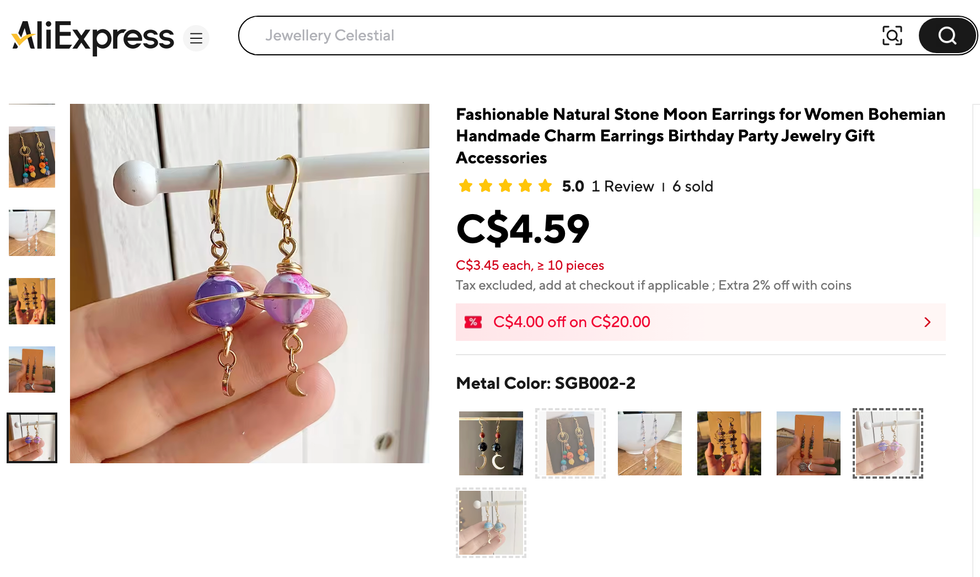This screenshot has height=577, width=980.
Task: Click the 5.0 rating score
Action: pyautogui.click(x=573, y=185)
